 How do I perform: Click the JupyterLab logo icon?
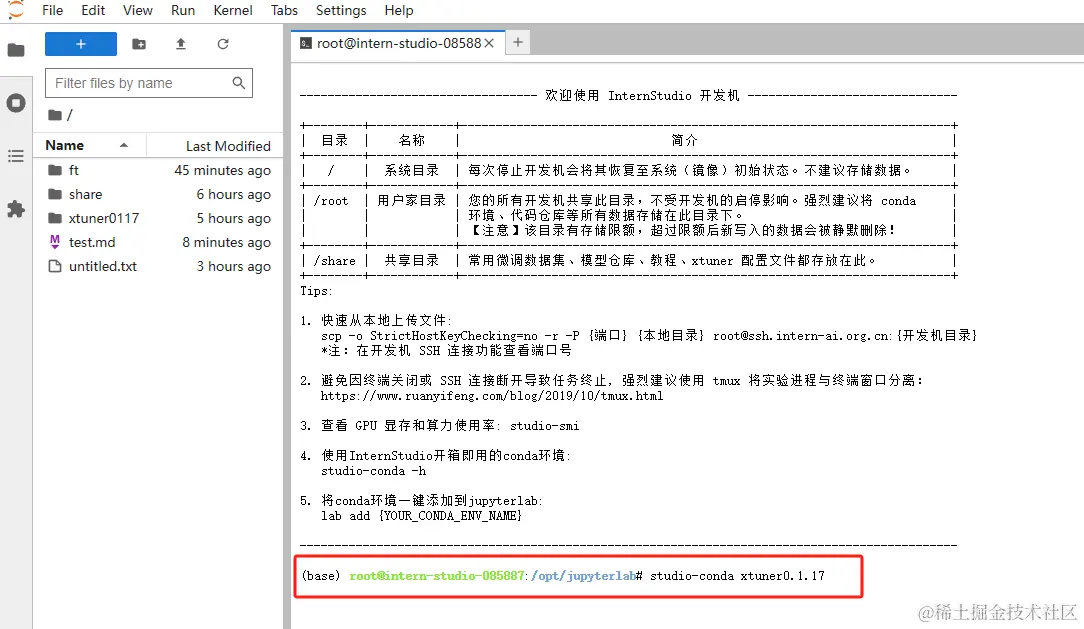15,10
